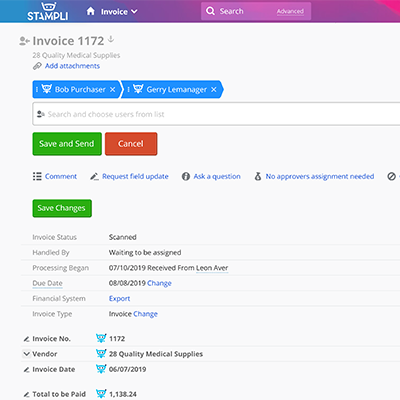The width and height of the screenshot is (400, 400).
Task: Open Advanced search options
Action: click(x=290, y=11)
